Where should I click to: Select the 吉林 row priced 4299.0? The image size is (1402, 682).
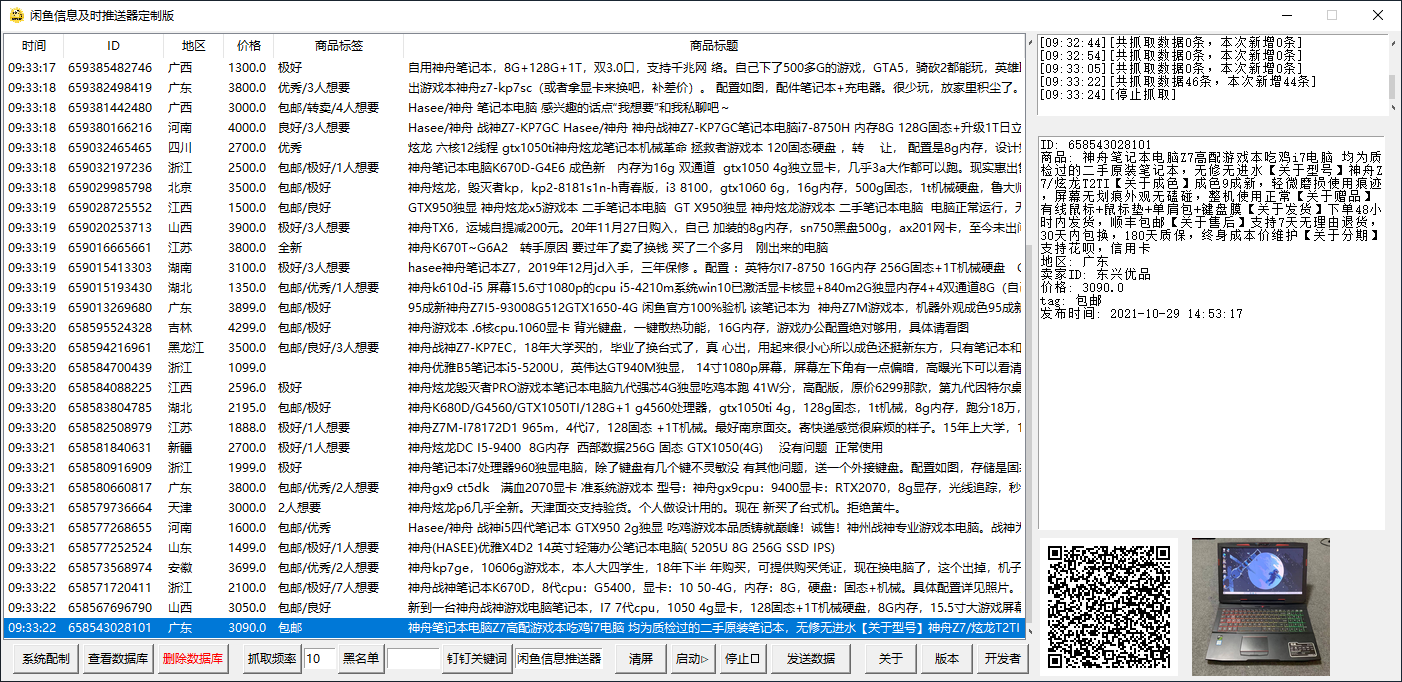pos(514,328)
